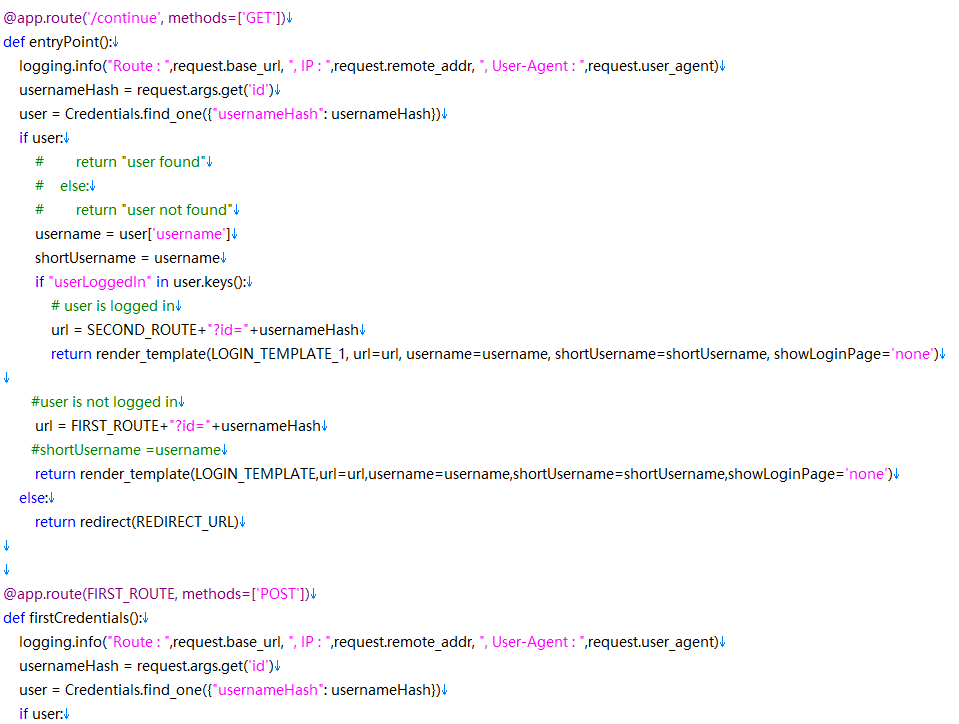This screenshot has height=724, width=959.
Task: Click the '# user is logged in' comment
Action: [113, 306]
